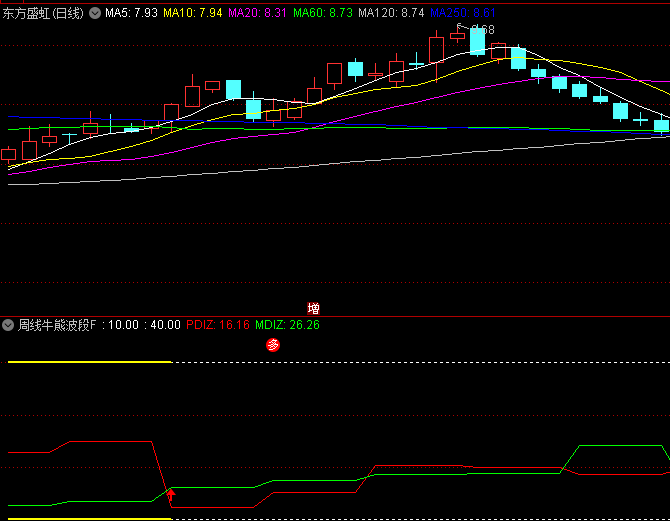Click the first red candlestick at left edge
The width and height of the screenshot is (670, 521).
[x=9, y=154]
